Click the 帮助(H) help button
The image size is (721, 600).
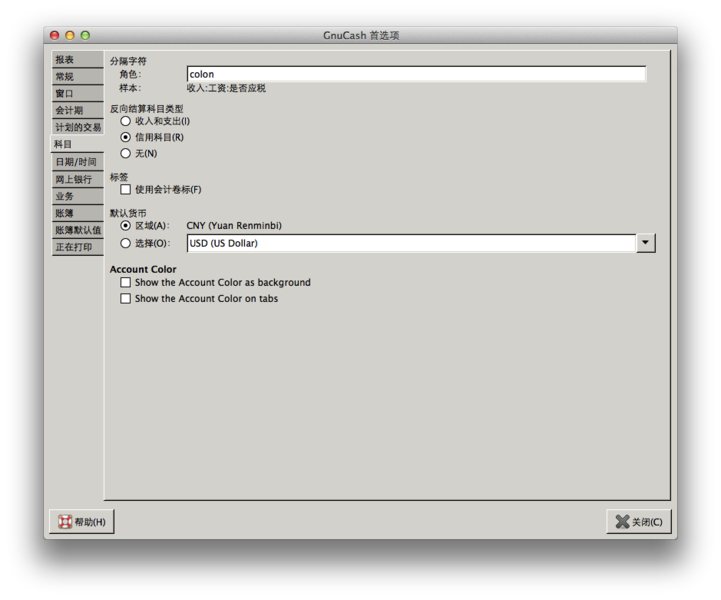[x=82, y=522]
